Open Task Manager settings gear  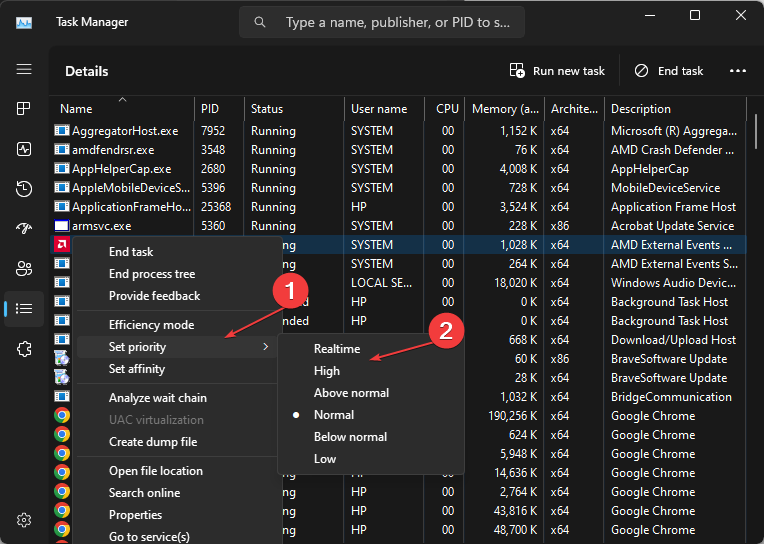click(x=24, y=520)
